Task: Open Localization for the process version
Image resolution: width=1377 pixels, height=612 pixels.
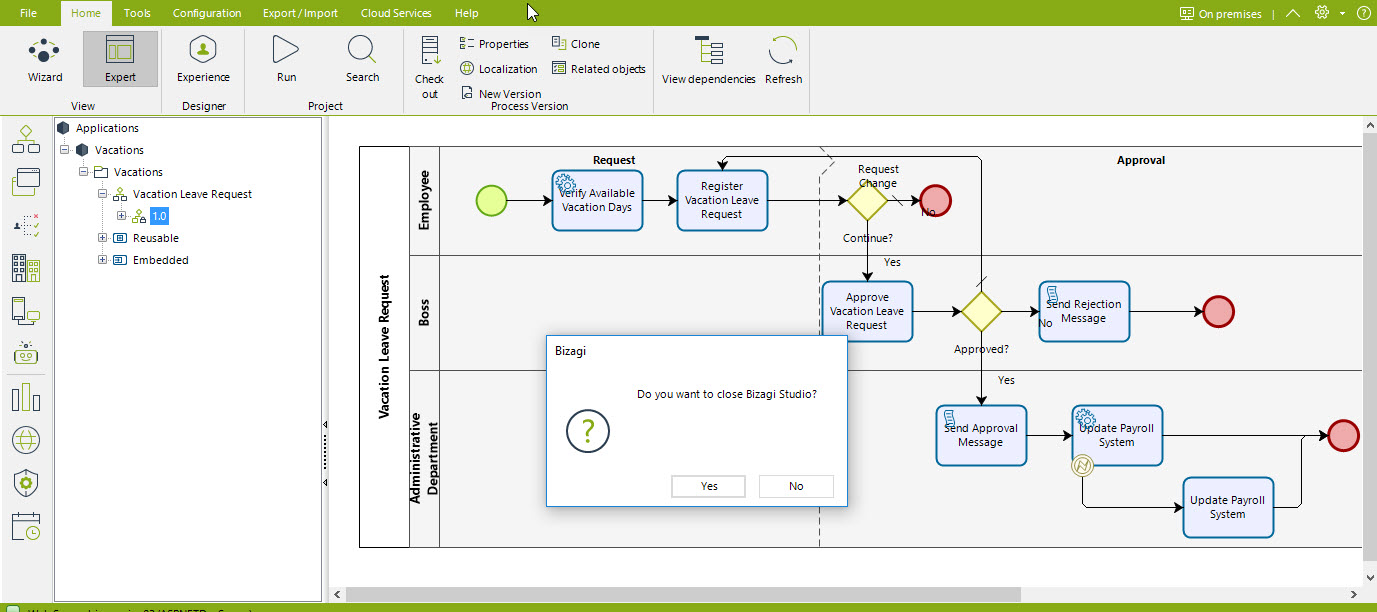Action: pos(499,69)
